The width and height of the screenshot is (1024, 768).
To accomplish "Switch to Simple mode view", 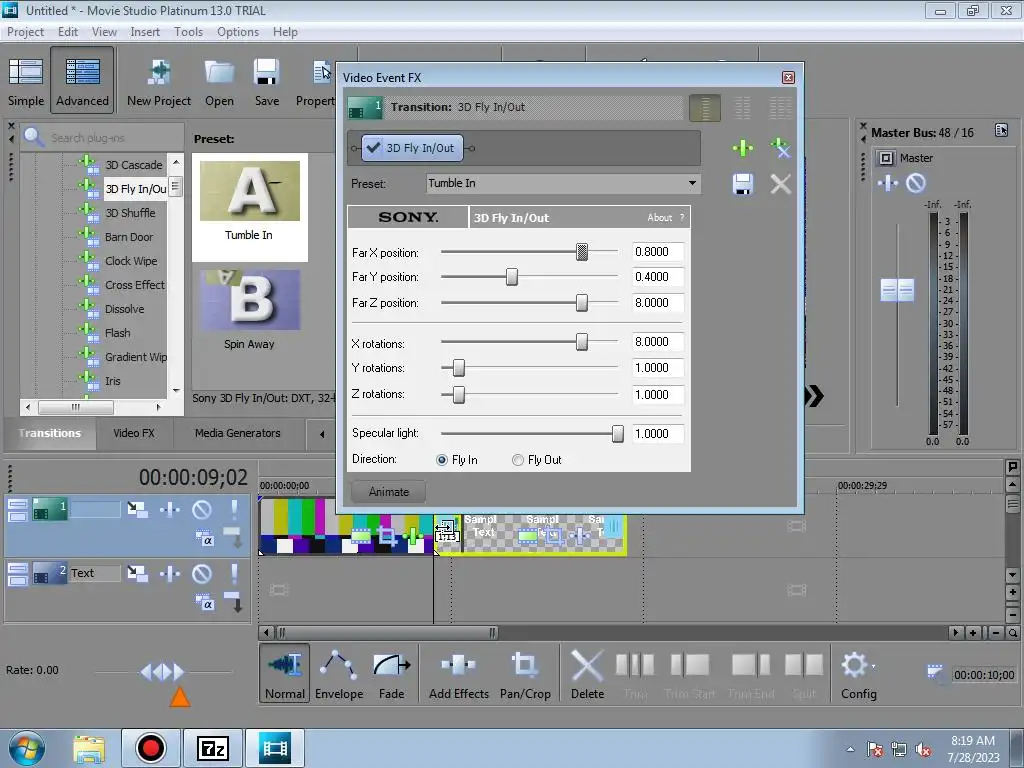I will click(x=25, y=82).
